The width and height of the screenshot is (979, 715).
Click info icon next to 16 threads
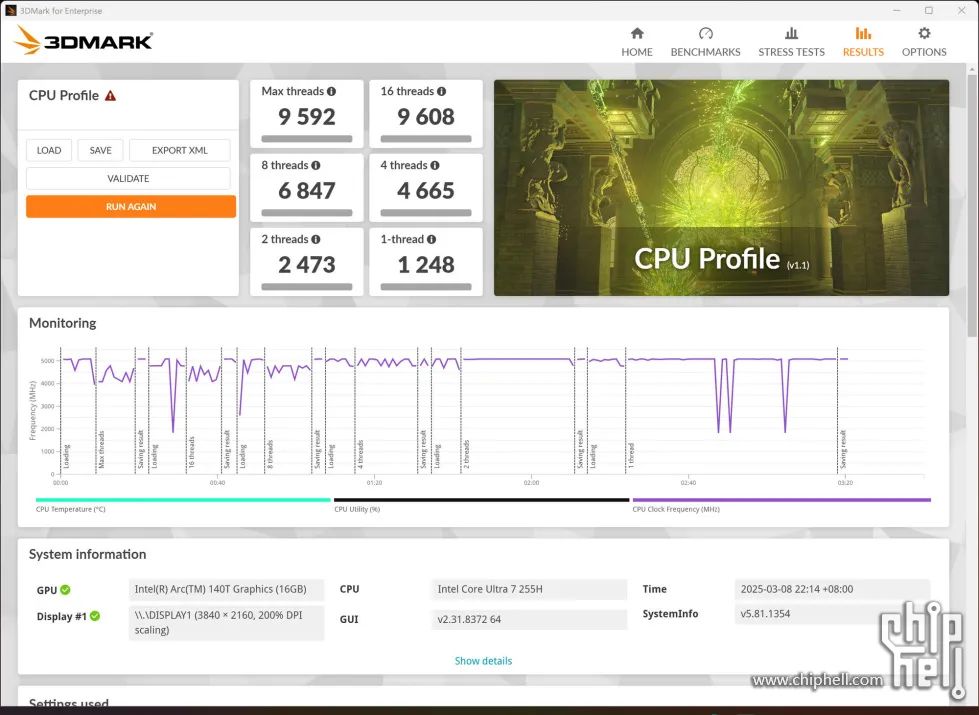[441, 91]
